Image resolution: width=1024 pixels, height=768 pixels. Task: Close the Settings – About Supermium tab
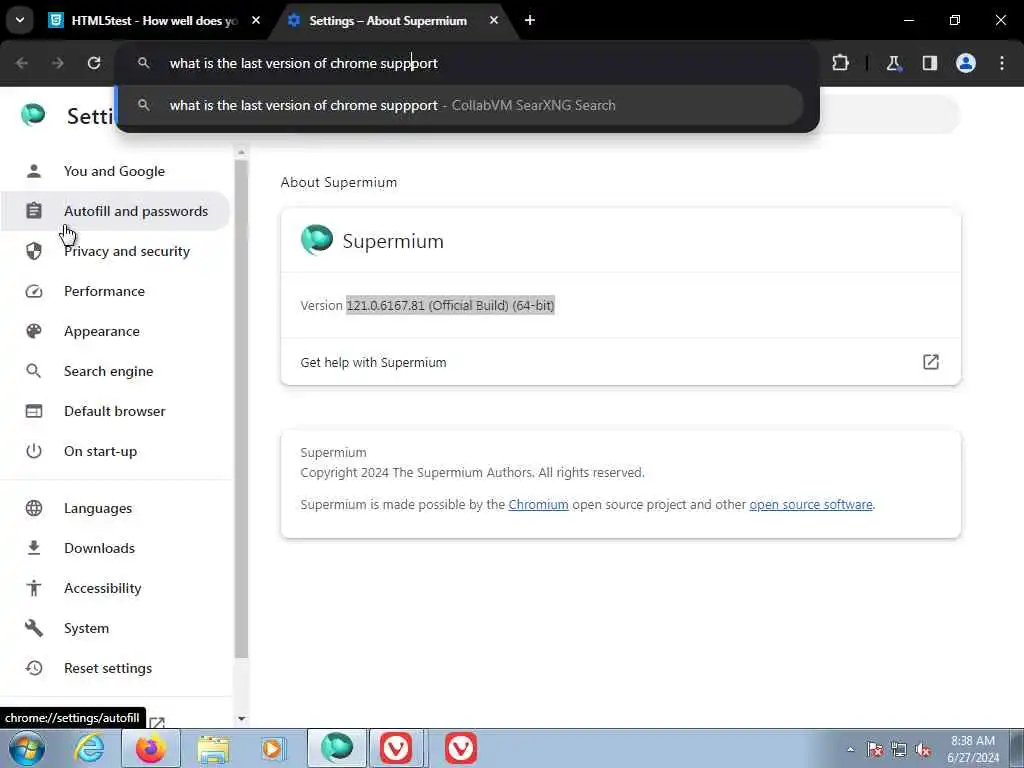point(494,20)
